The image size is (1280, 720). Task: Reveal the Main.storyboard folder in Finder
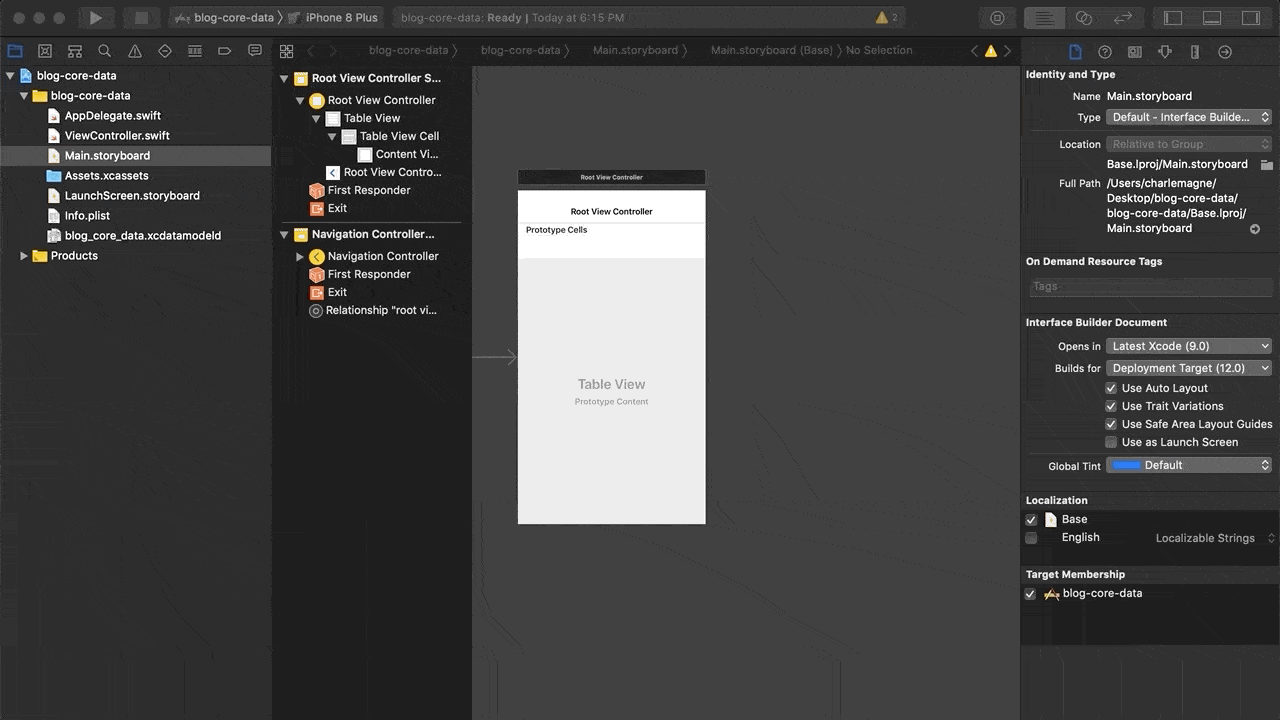pos(1266,164)
